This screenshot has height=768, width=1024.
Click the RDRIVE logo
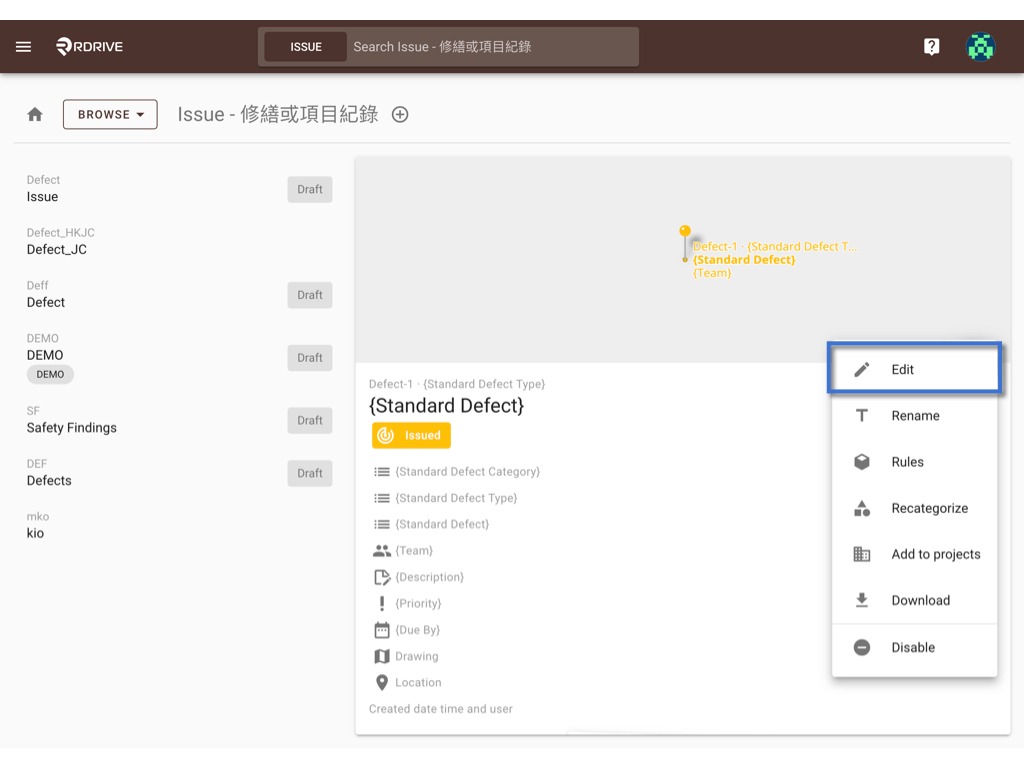coord(89,46)
